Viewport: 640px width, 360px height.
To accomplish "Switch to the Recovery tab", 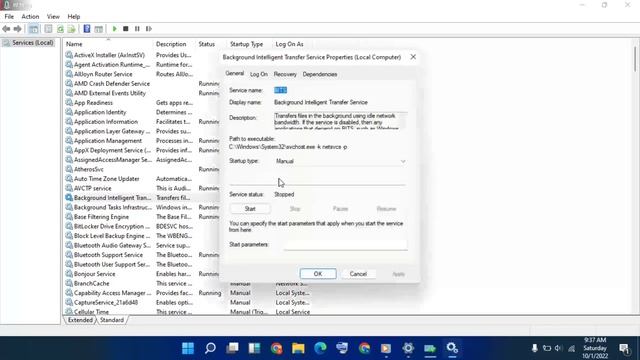I will (285, 74).
